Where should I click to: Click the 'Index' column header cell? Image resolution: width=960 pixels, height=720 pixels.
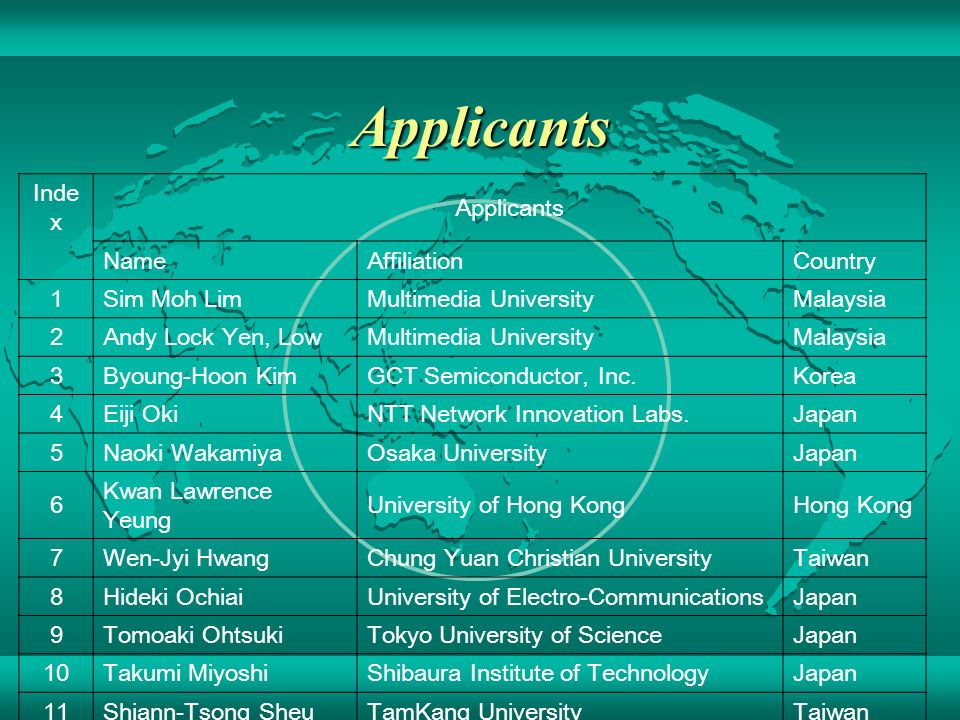[x=56, y=227]
